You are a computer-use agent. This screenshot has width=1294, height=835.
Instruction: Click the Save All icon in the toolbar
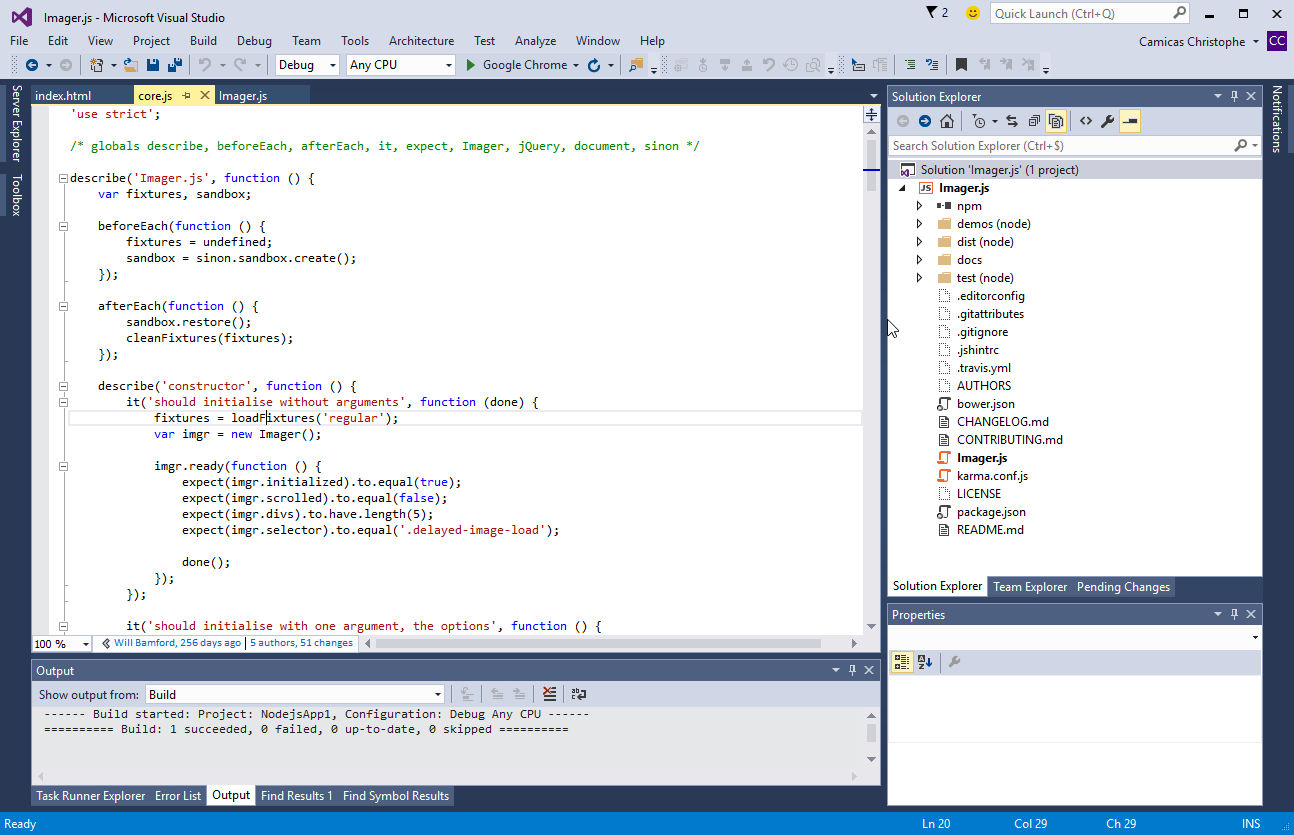[173, 64]
